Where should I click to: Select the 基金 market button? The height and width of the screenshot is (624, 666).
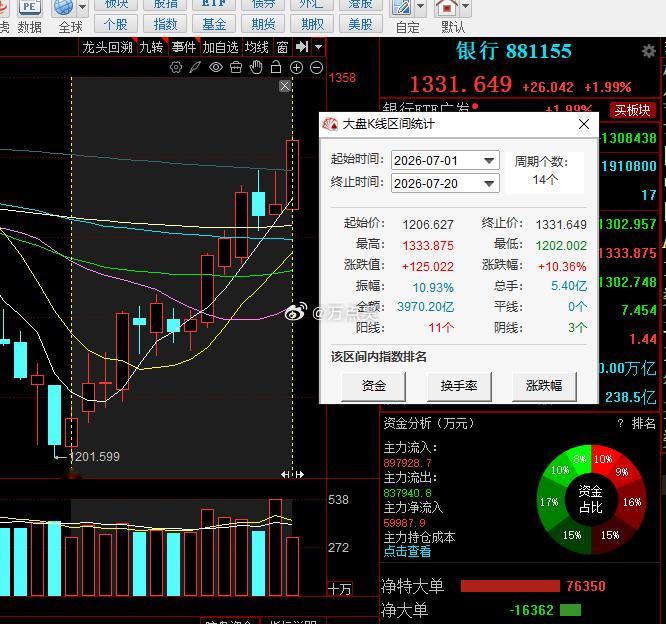tap(214, 24)
